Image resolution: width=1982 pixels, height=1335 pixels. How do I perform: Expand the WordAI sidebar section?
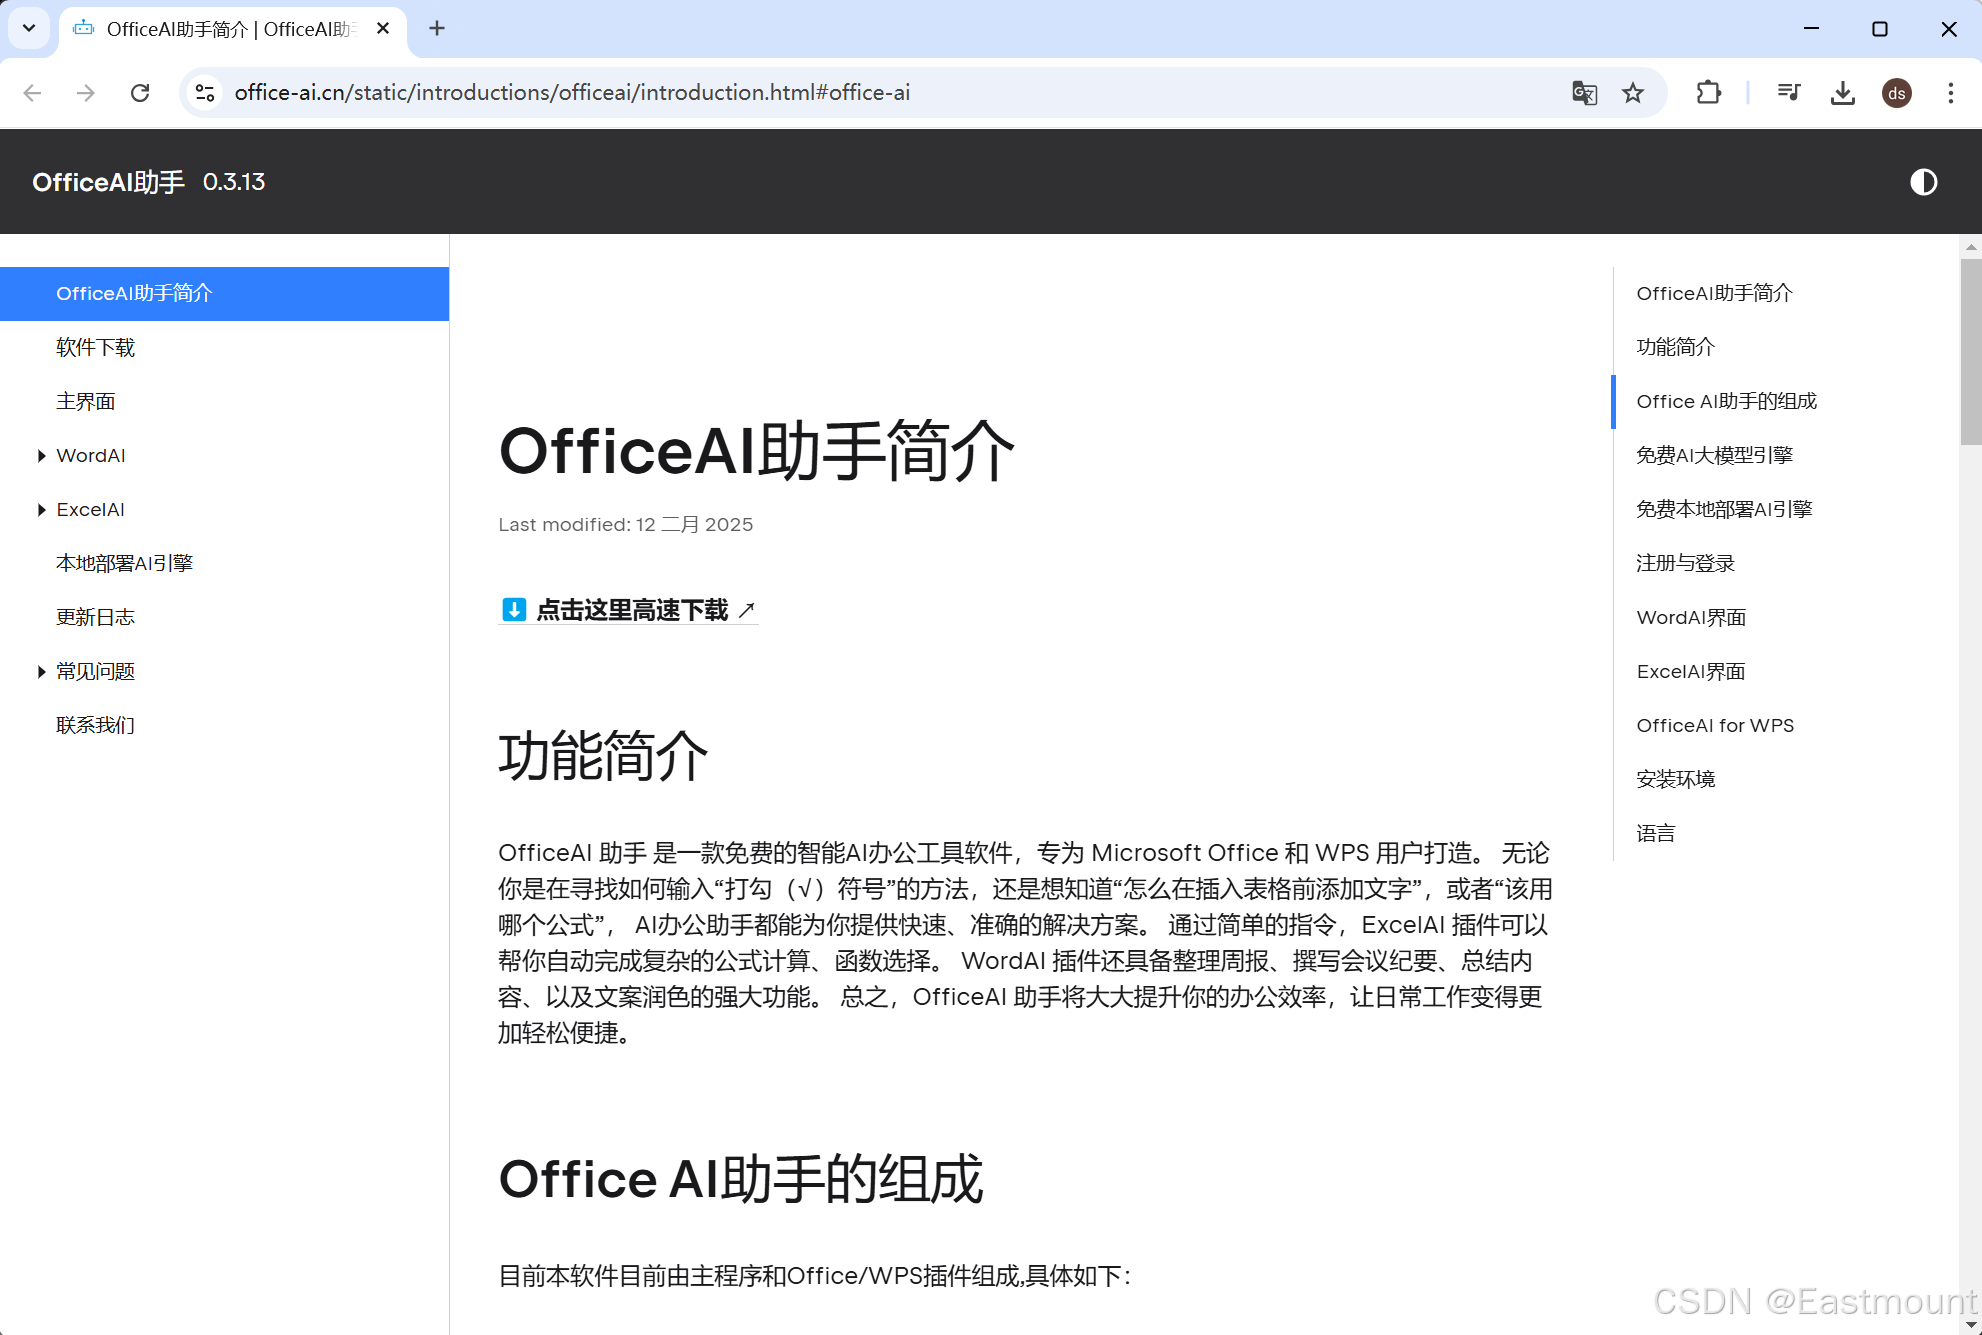(x=42, y=456)
